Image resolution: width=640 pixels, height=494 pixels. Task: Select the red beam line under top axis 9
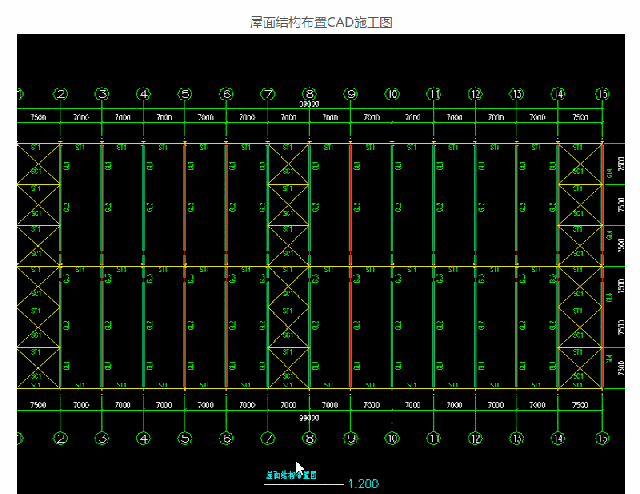[x=351, y=200]
